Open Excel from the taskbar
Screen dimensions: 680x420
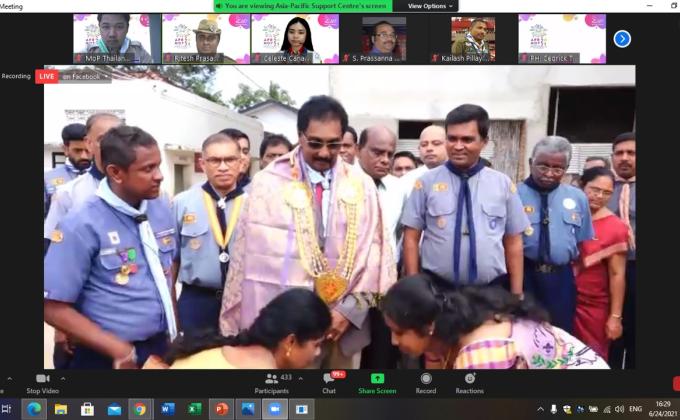pyautogui.click(x=194, y=409)
